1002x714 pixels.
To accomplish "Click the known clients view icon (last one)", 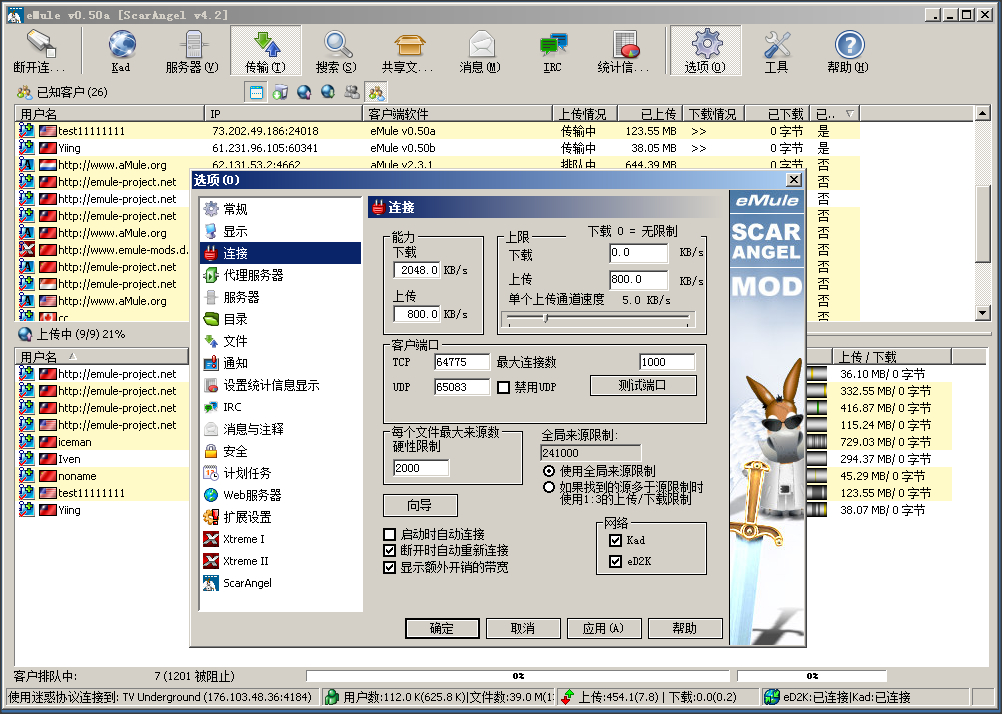I will (376, 93).
